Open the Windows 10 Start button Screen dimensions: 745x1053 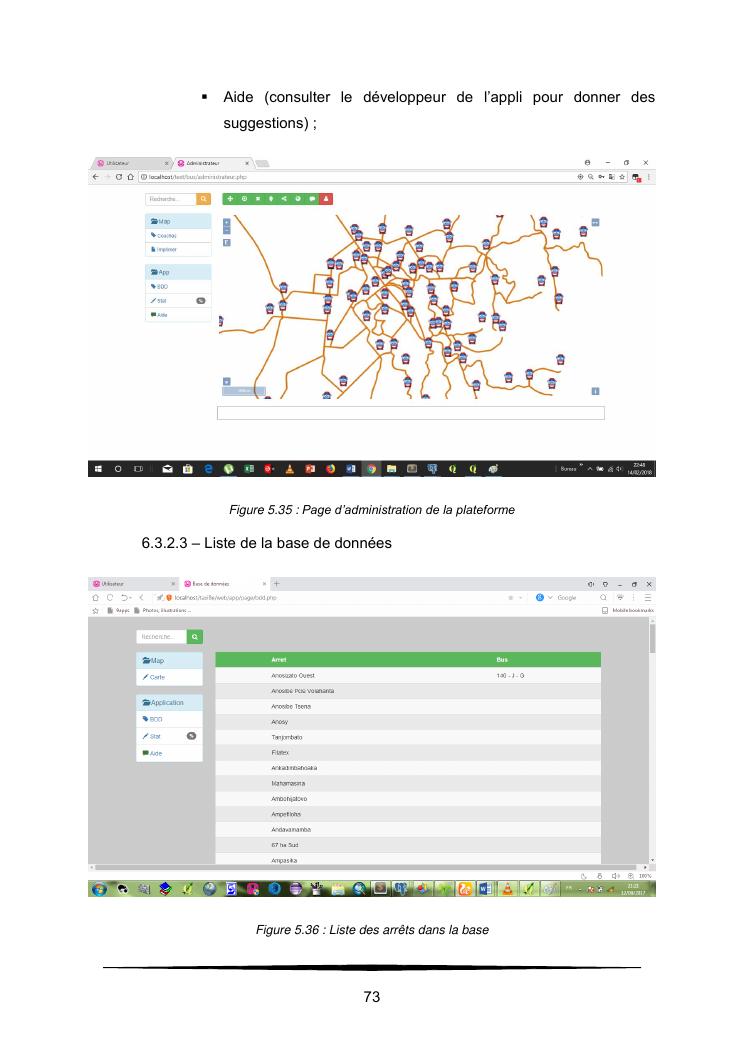click(98, 468)
